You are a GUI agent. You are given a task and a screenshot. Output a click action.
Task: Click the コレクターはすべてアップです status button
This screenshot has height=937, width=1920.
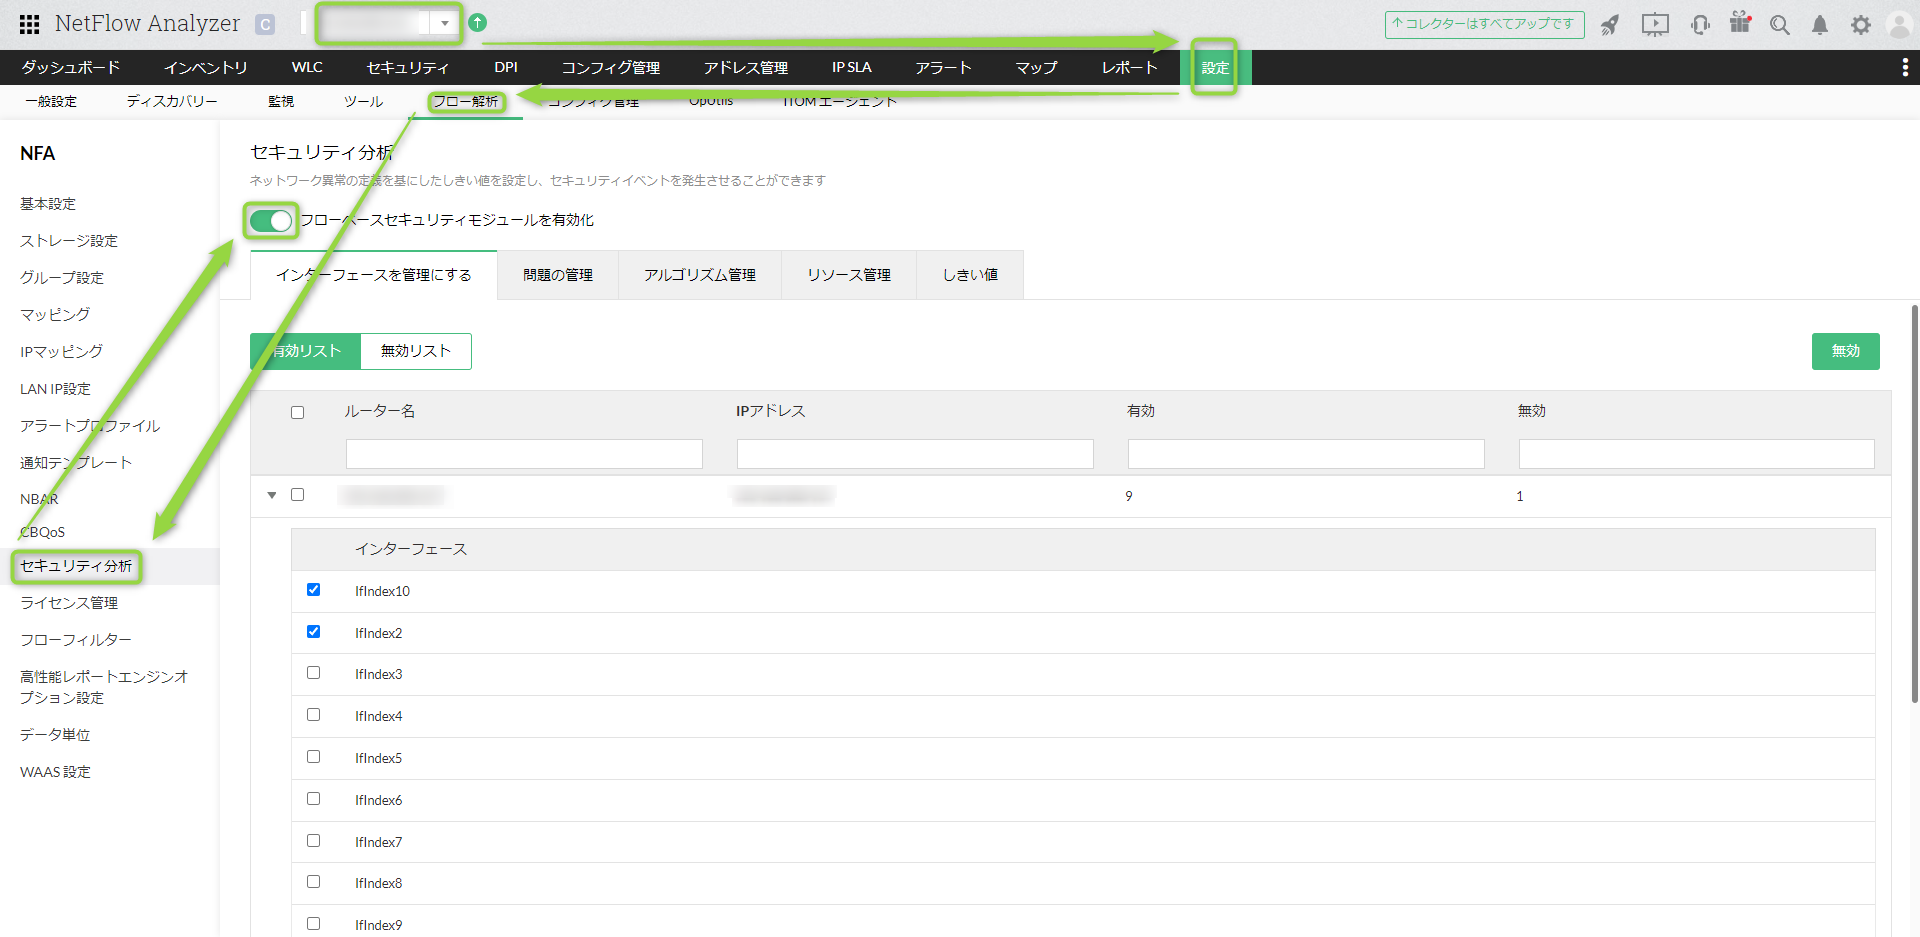click(1485, 24)
